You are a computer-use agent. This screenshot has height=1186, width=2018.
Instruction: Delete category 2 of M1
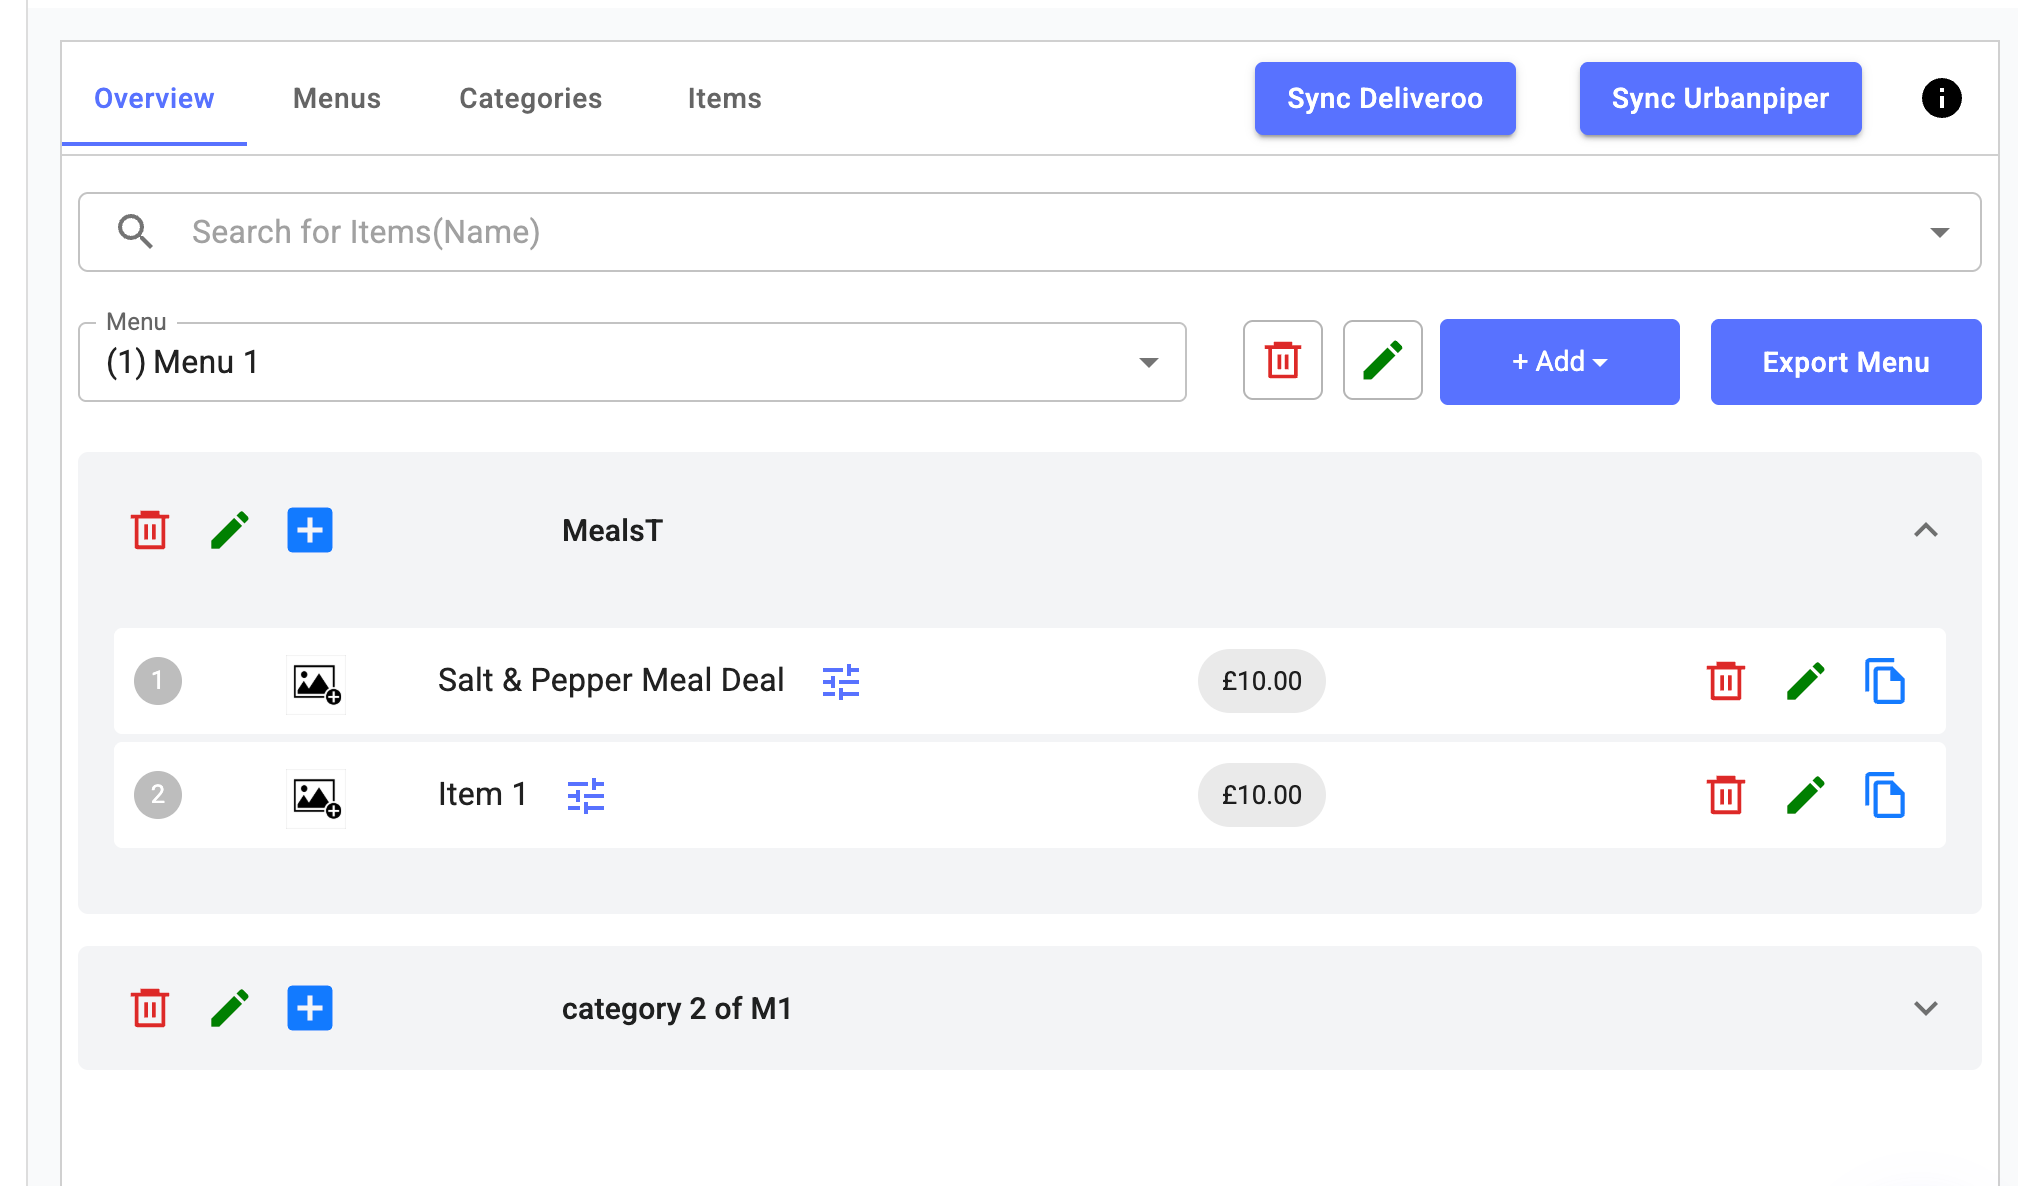pos(150,1008)
